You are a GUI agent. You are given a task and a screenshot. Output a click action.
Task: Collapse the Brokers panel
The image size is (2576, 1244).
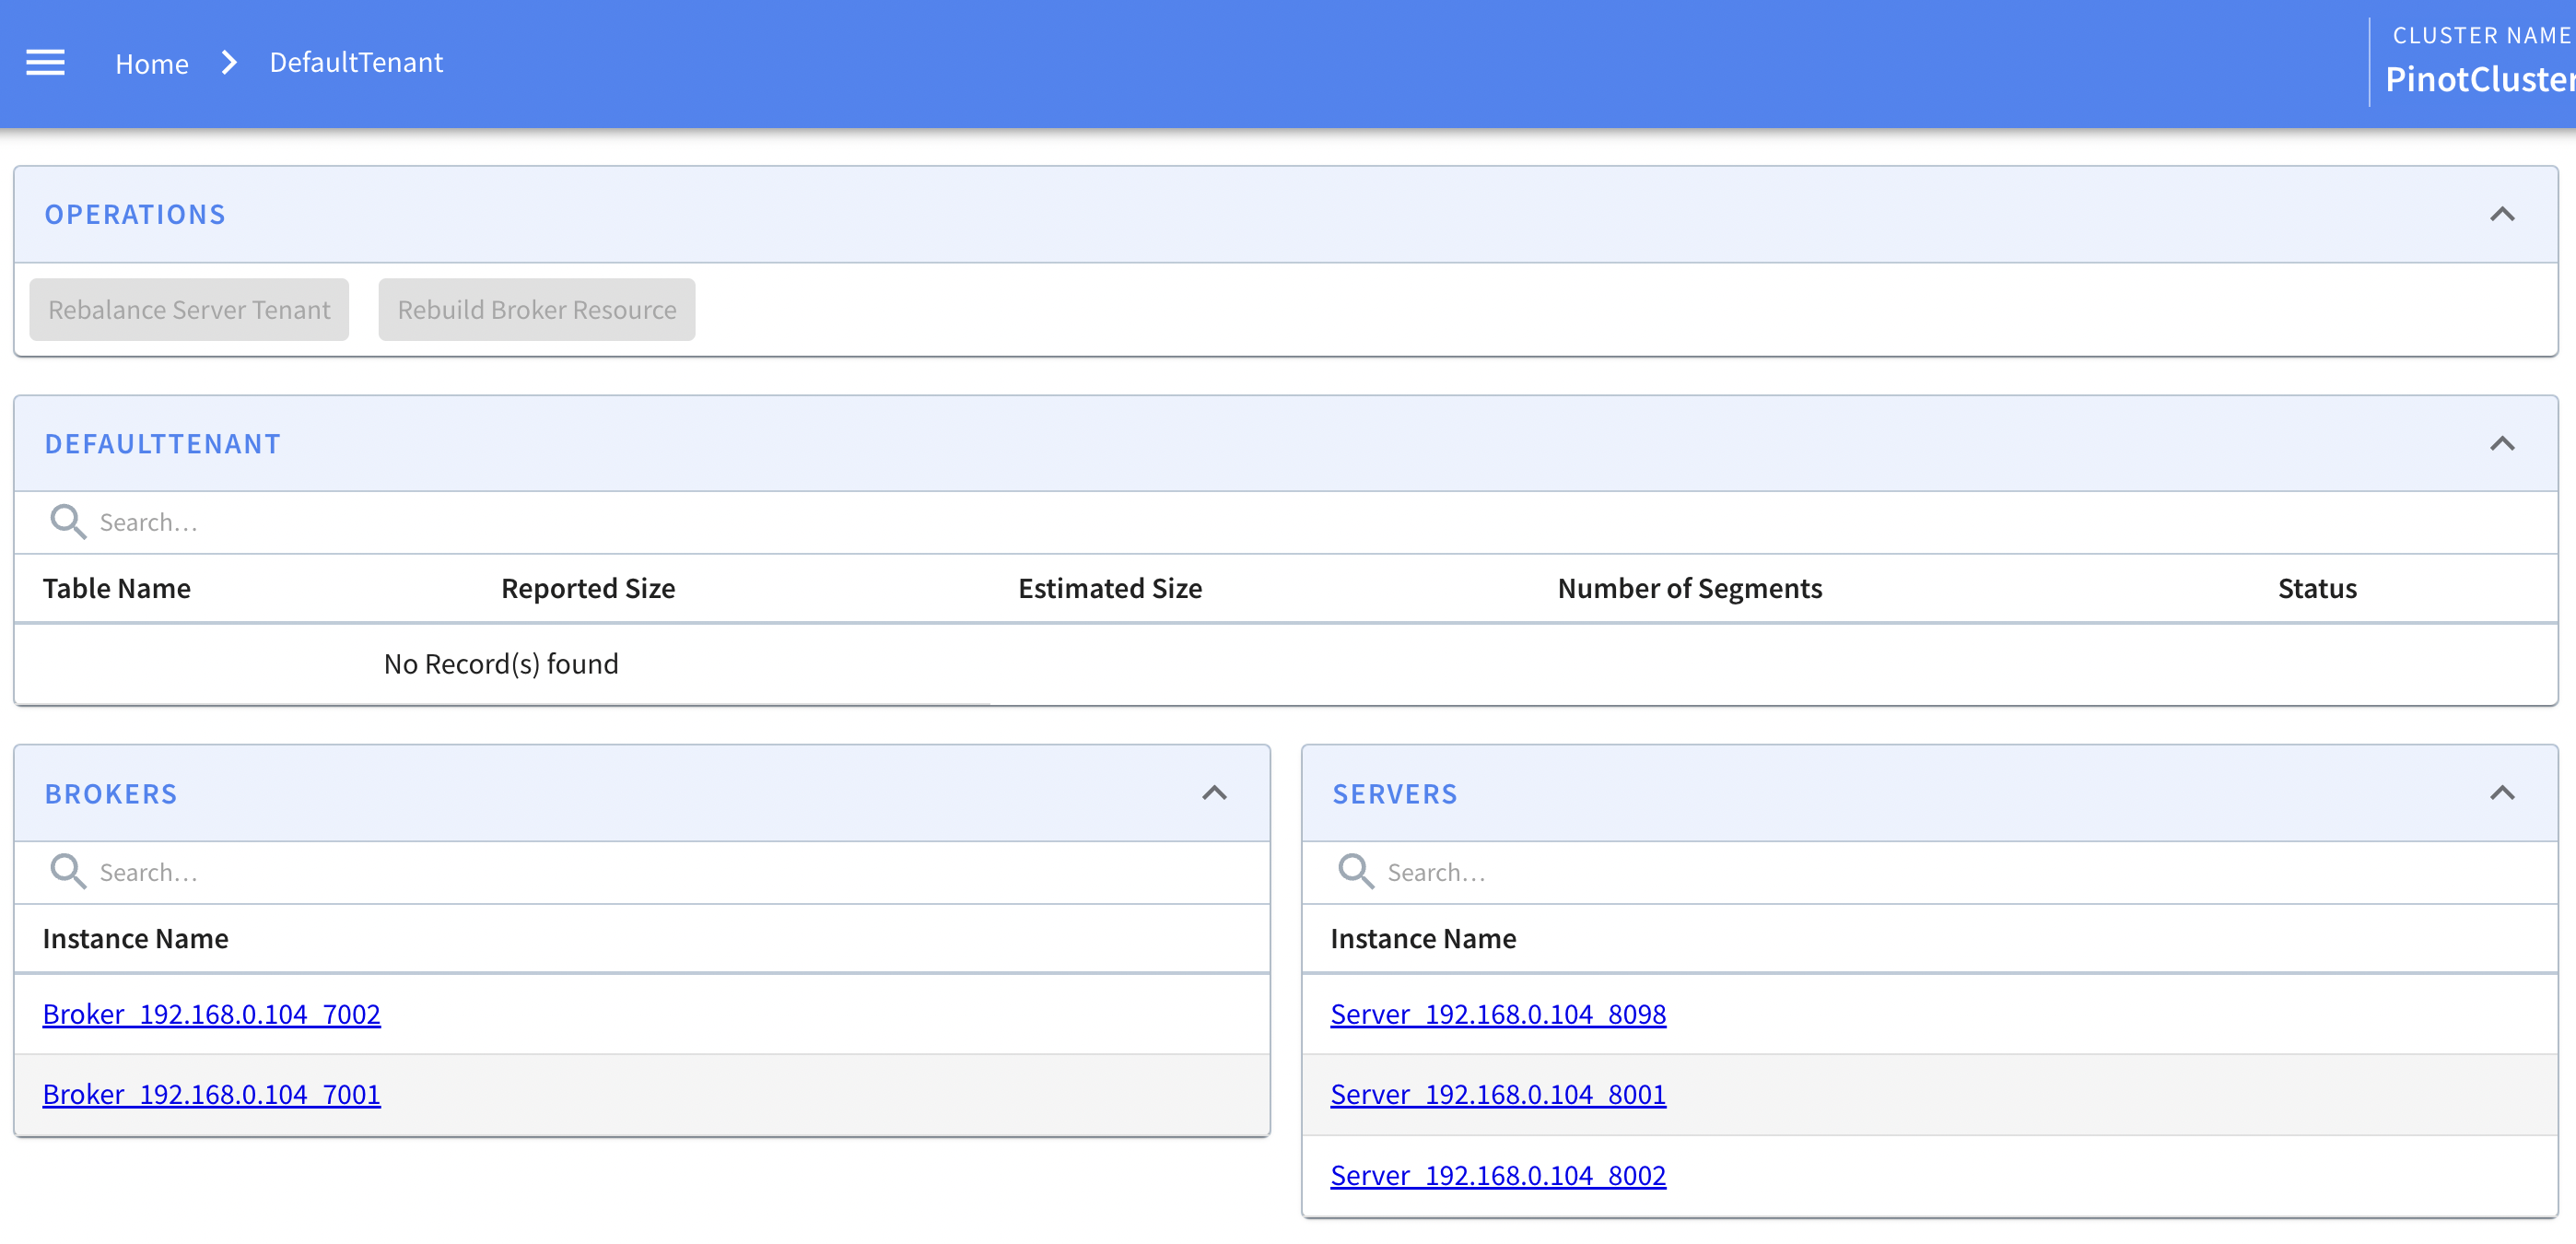point(1213,793)
